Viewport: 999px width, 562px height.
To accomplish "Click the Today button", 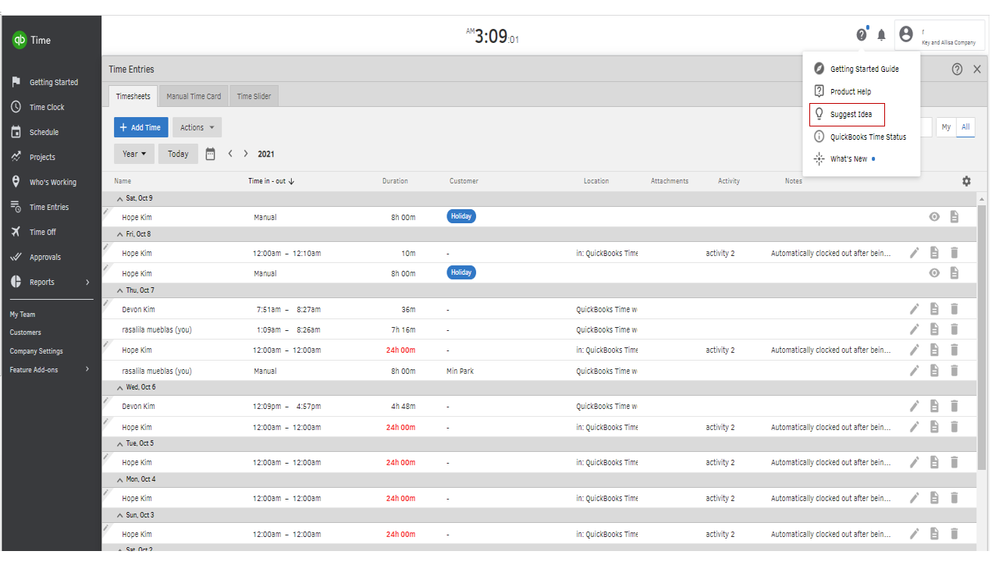I will click(178, 154).
